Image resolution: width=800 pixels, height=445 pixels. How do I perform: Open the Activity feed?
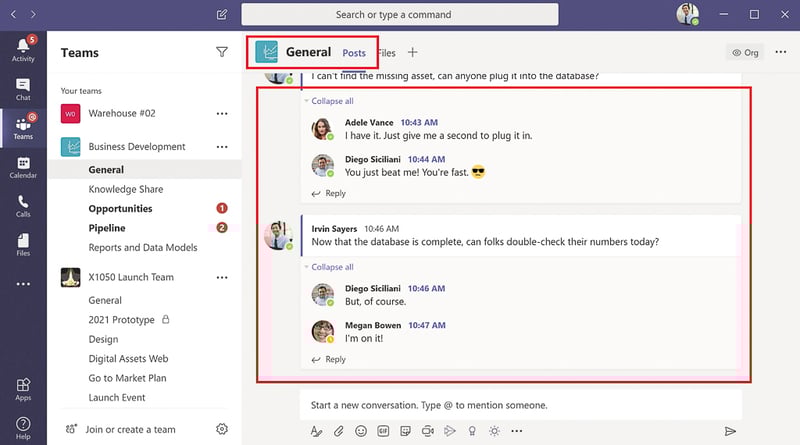(23, 50)
